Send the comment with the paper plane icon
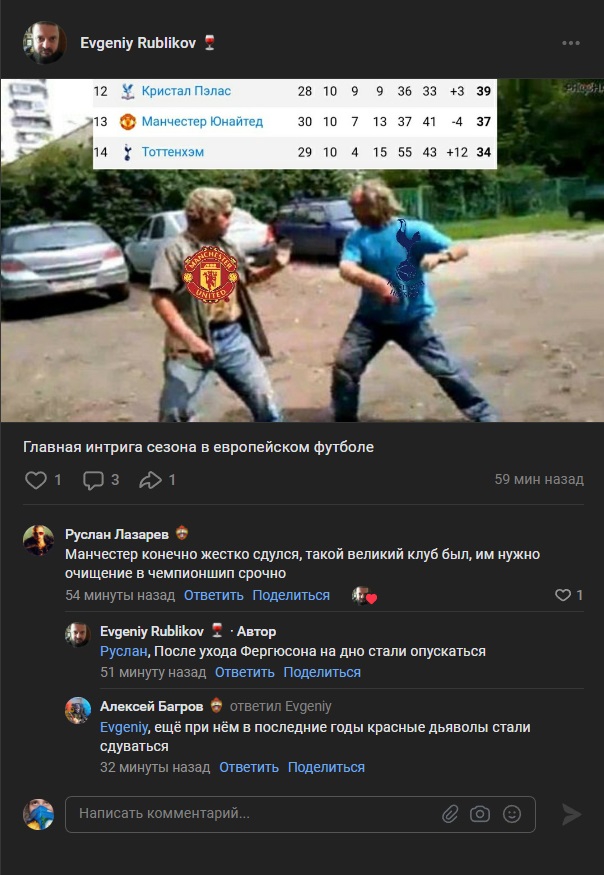 coord(572,814)
